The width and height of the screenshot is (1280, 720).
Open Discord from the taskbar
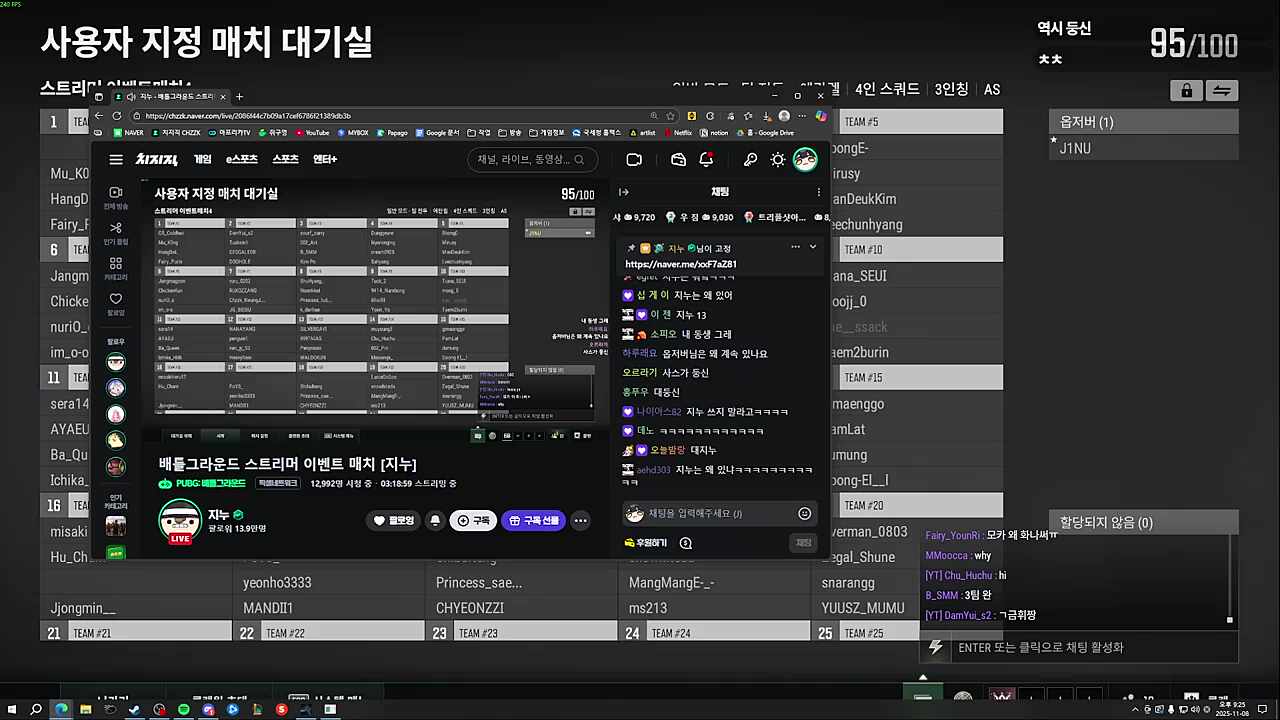[x=208, y=710]
